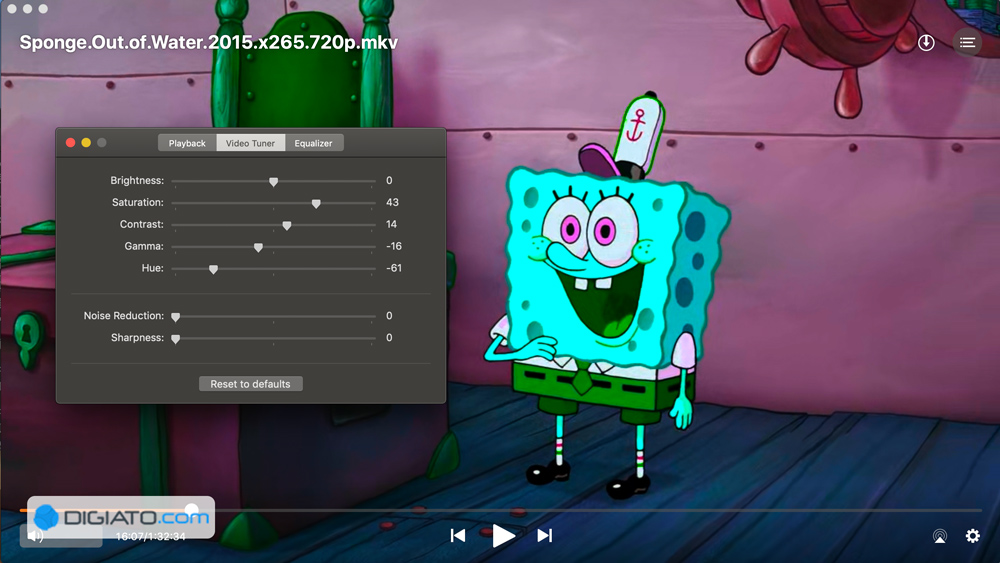Viewport: 1000px width, 563px height.
Task: Click the Sharpness value 0
Action: point(389,337)
